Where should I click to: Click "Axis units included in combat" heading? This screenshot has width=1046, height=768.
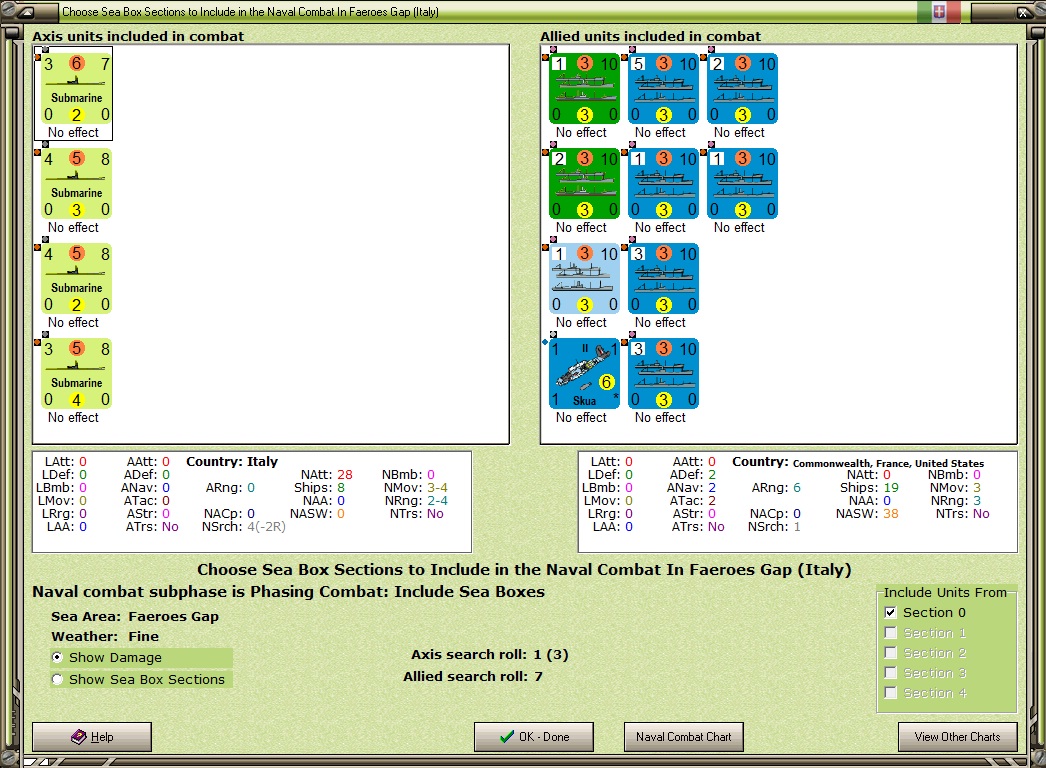[138, 37]
